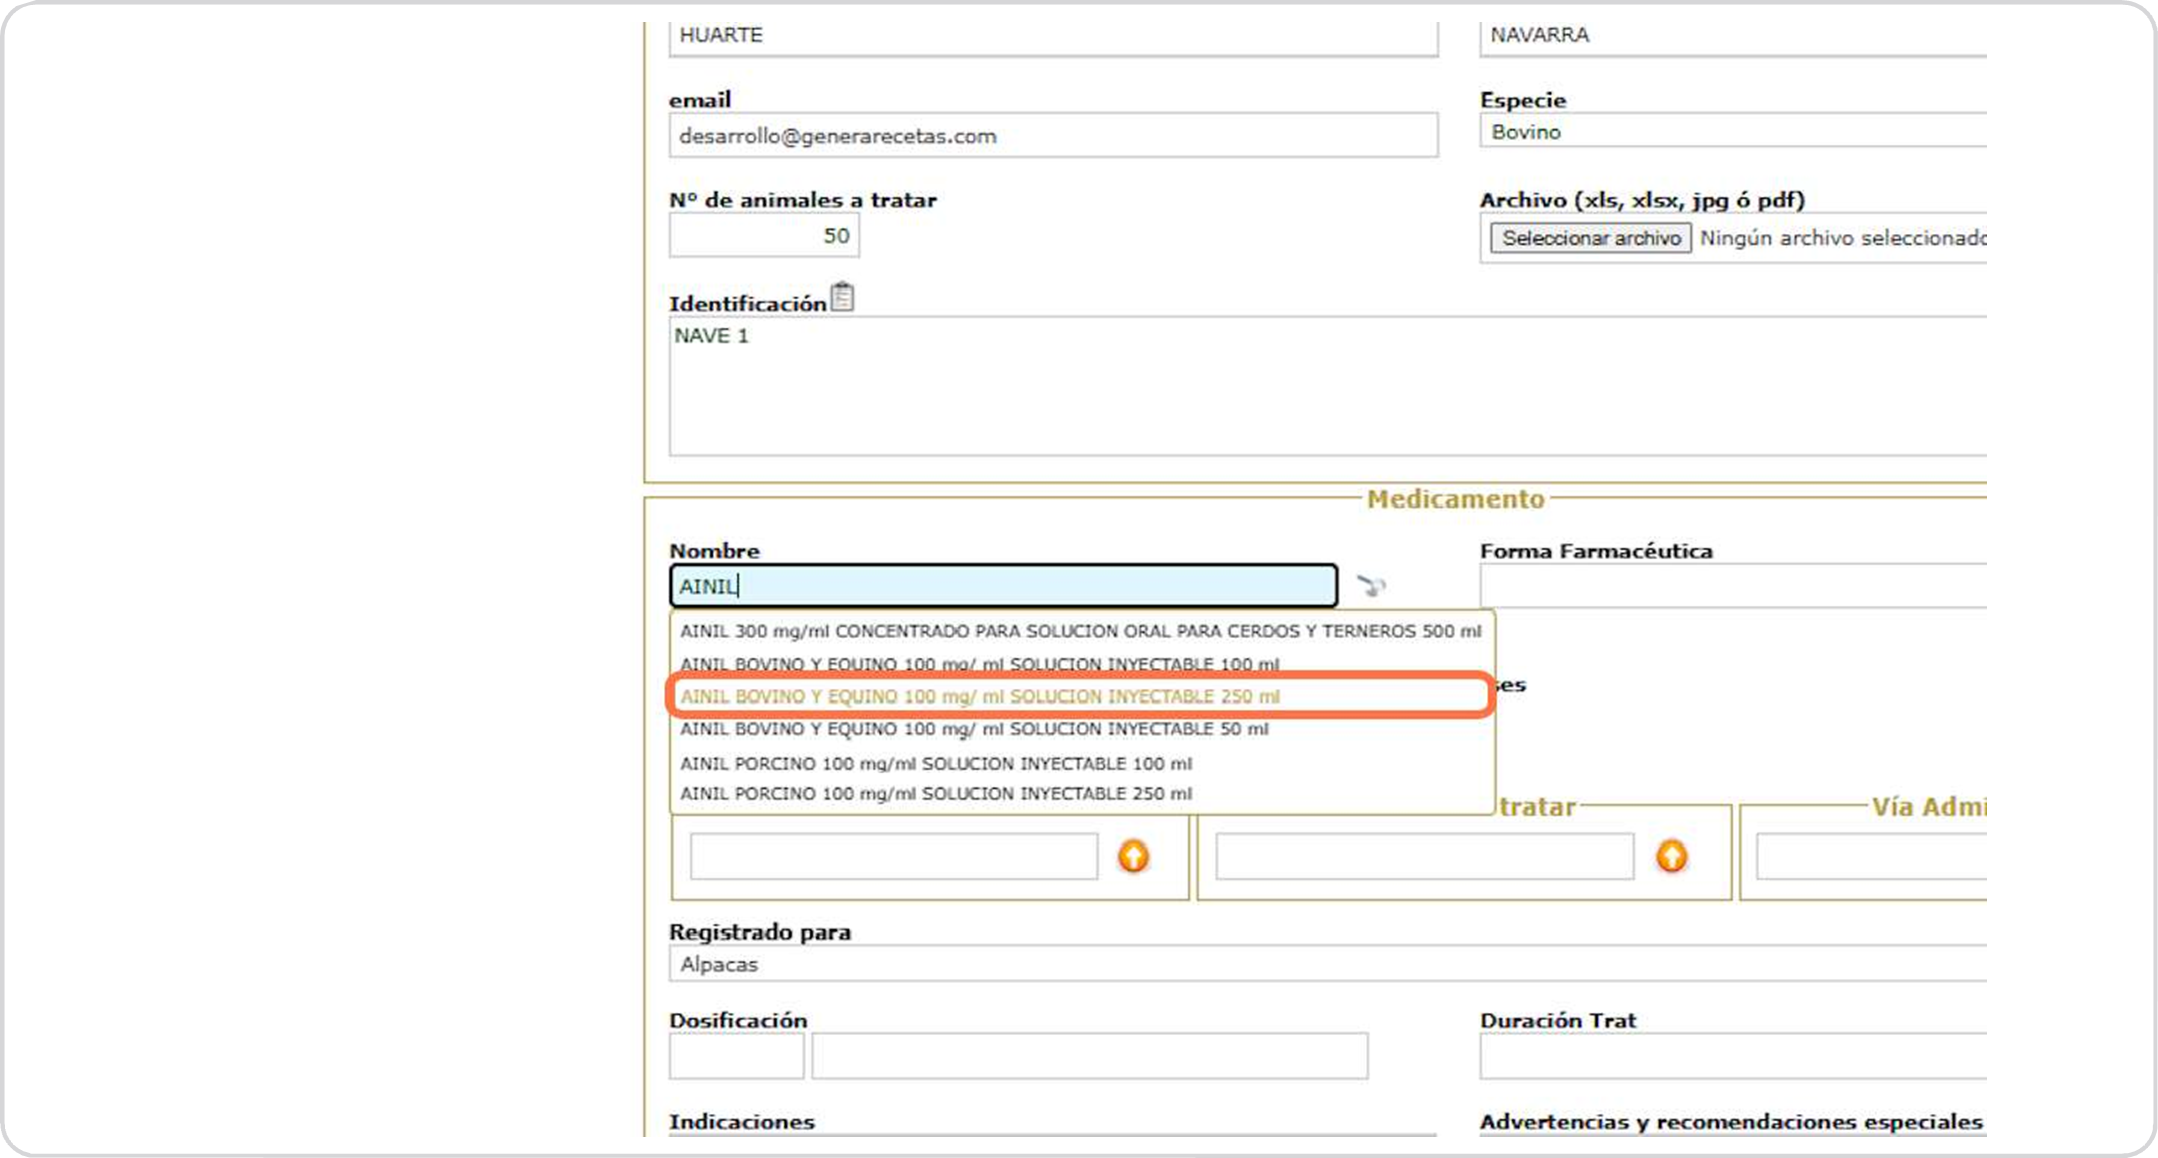The image size is (2158, 1158).
Task: Pick highlighted AINIL BOVINO Y EQUINO 250 ml
Action: (980, 696)
